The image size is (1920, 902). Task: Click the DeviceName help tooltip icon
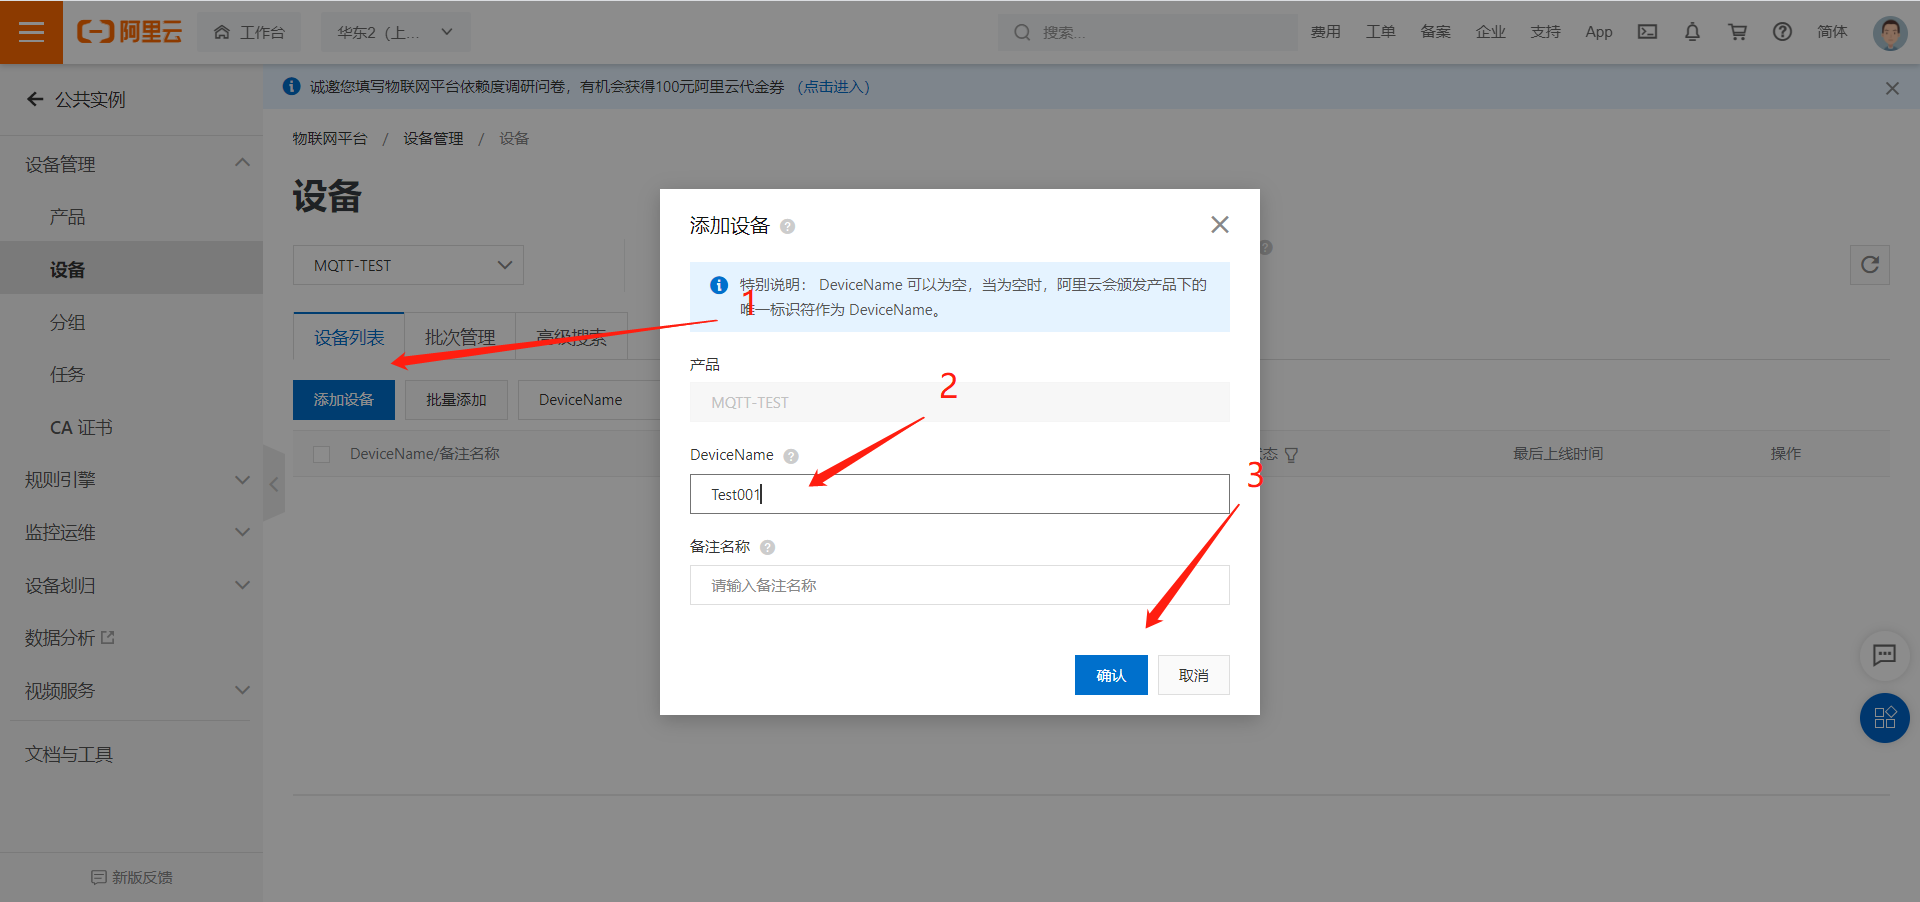[x=790, y=455]
